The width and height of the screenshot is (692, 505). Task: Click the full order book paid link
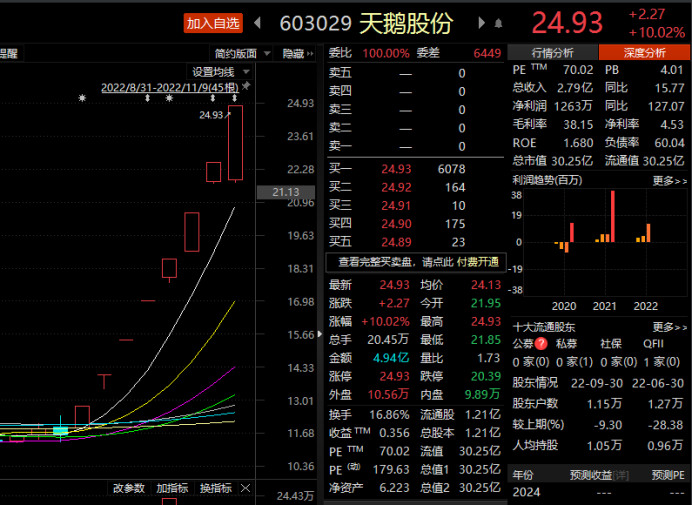[x=417, y=262]
